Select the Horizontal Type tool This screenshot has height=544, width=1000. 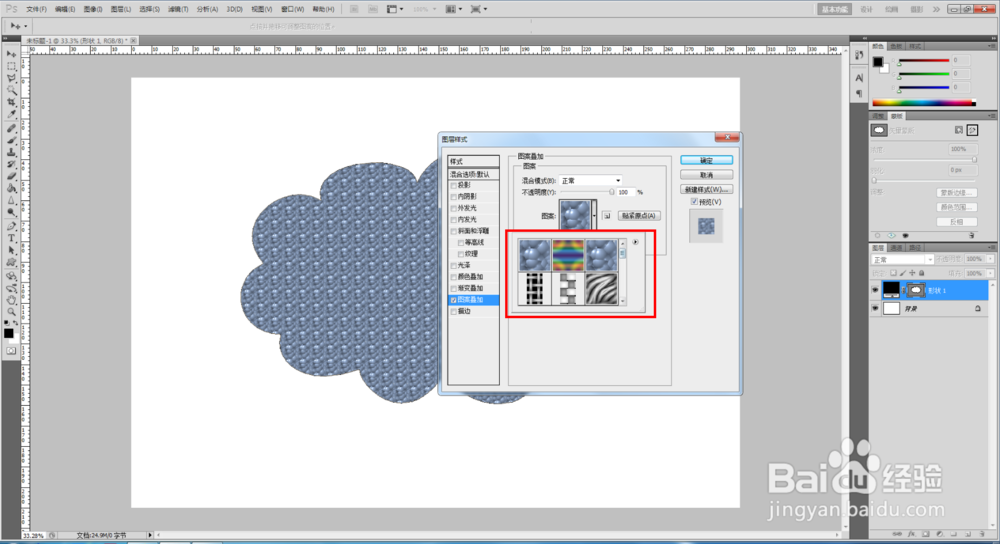click(11, 239)
